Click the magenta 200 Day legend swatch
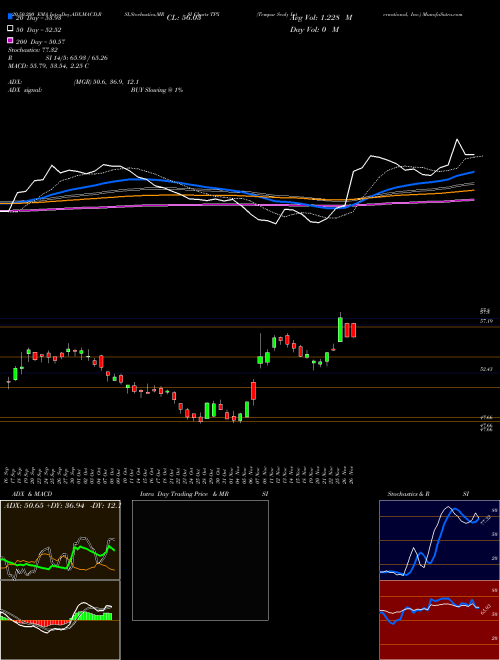The height and width of the screenshot is (660, 500). [10, 40]
